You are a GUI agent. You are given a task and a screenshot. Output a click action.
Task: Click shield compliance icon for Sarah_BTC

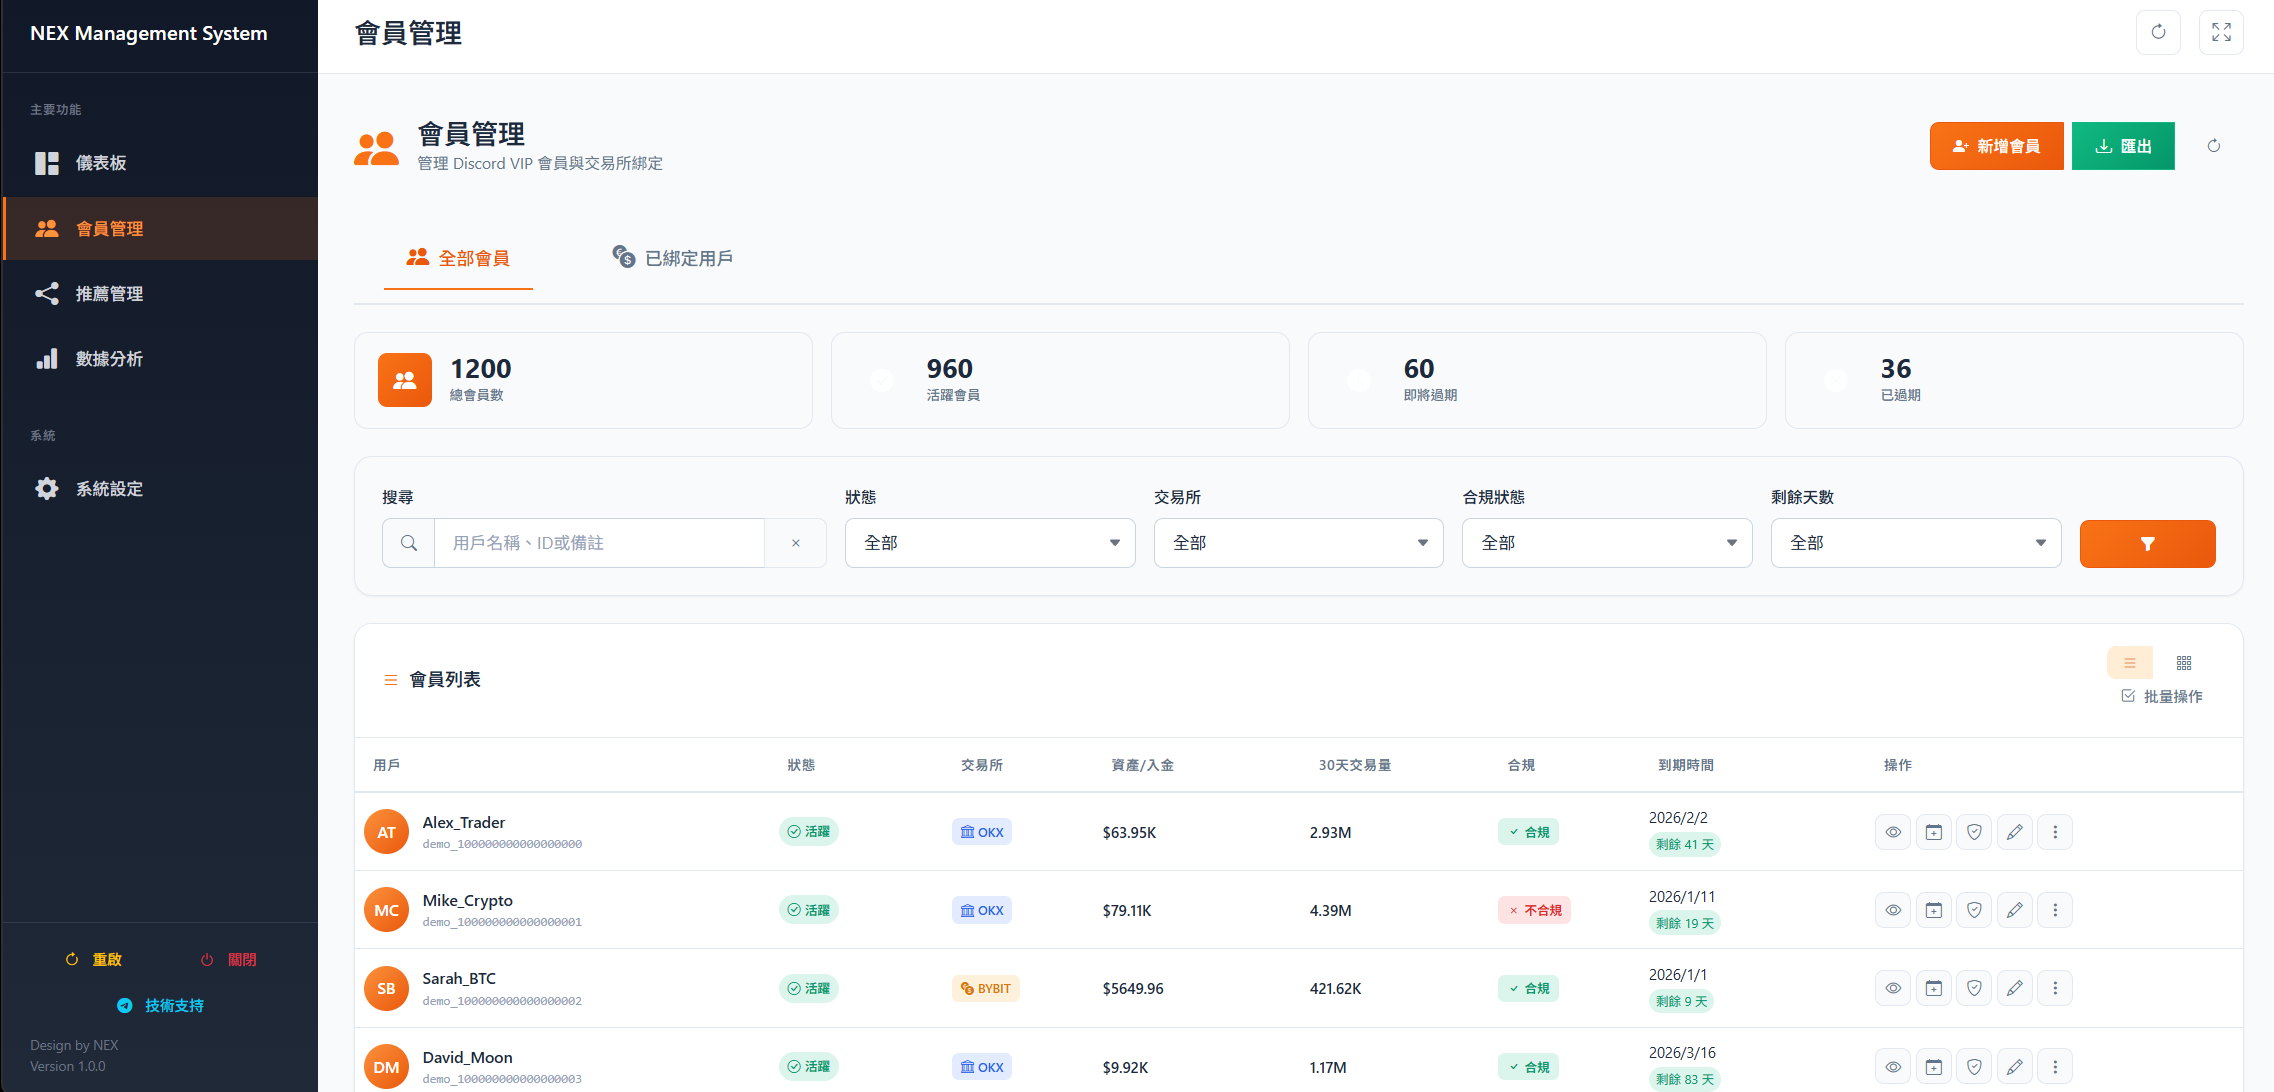click(1974, 988)
